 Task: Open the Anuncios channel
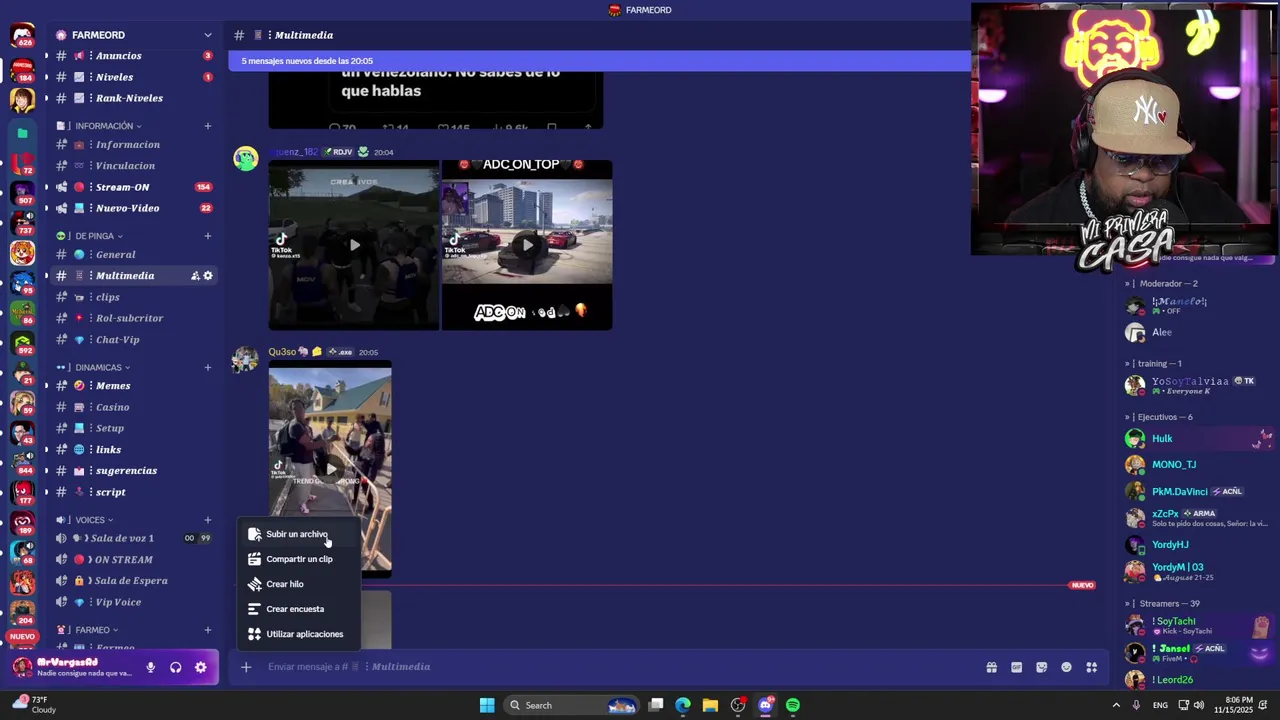tap(135, 56)
